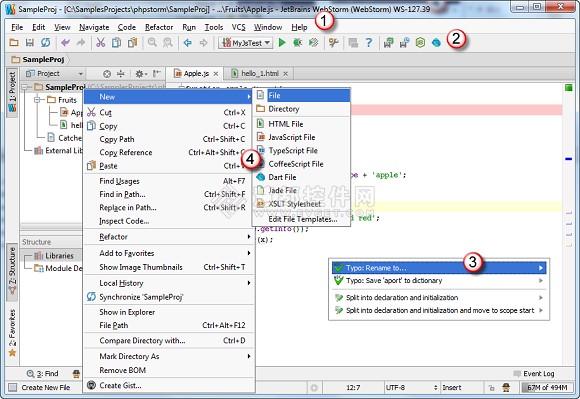Open the Project panel gear settings dropdown
The image size is (580, 399).
coord(141,74)
